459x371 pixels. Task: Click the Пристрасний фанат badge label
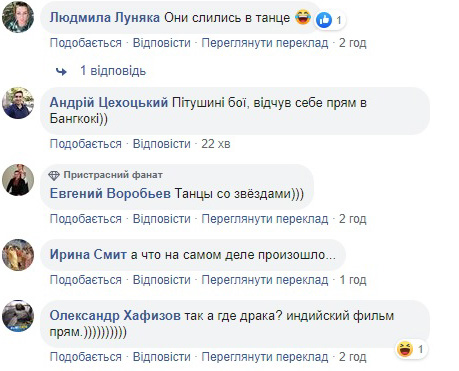(x=113, y=175)
